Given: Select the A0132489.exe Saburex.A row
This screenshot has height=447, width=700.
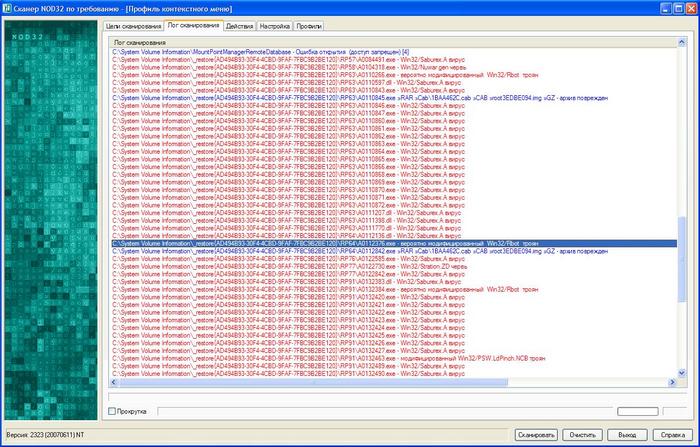Looking at the screenshot, I should click(394, 366).
